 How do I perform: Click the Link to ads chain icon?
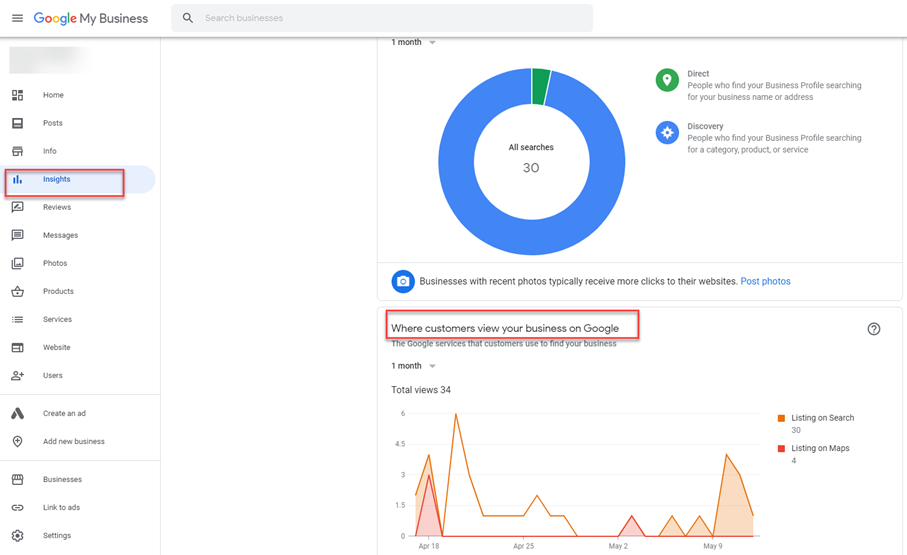pyautogui.click(x=17, y=508)
